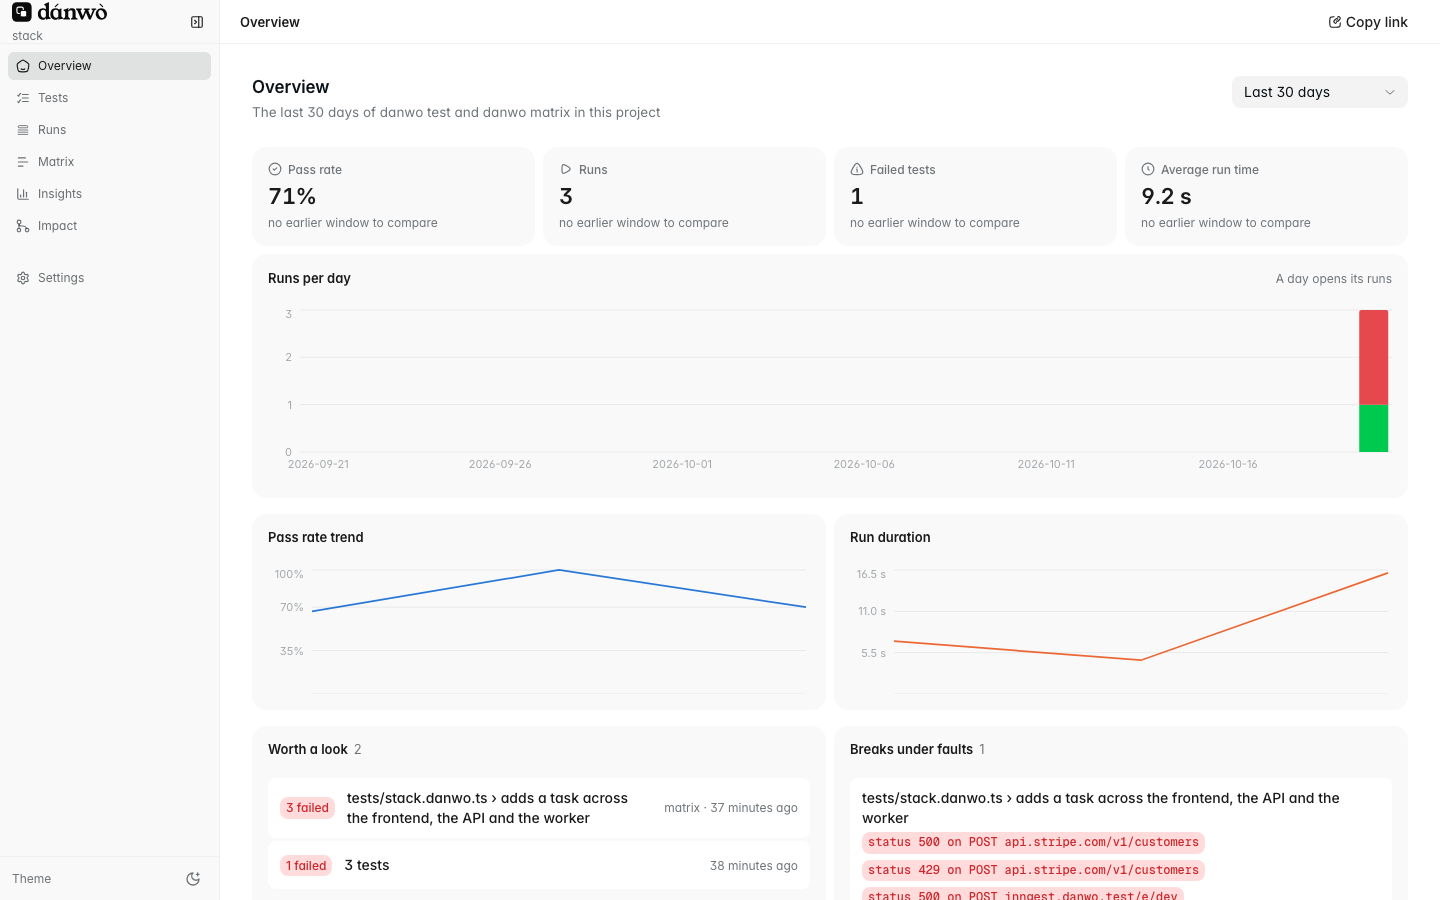Click the Pass rate 71% card
1440x900 pixels.
click(x=393, y=196)
